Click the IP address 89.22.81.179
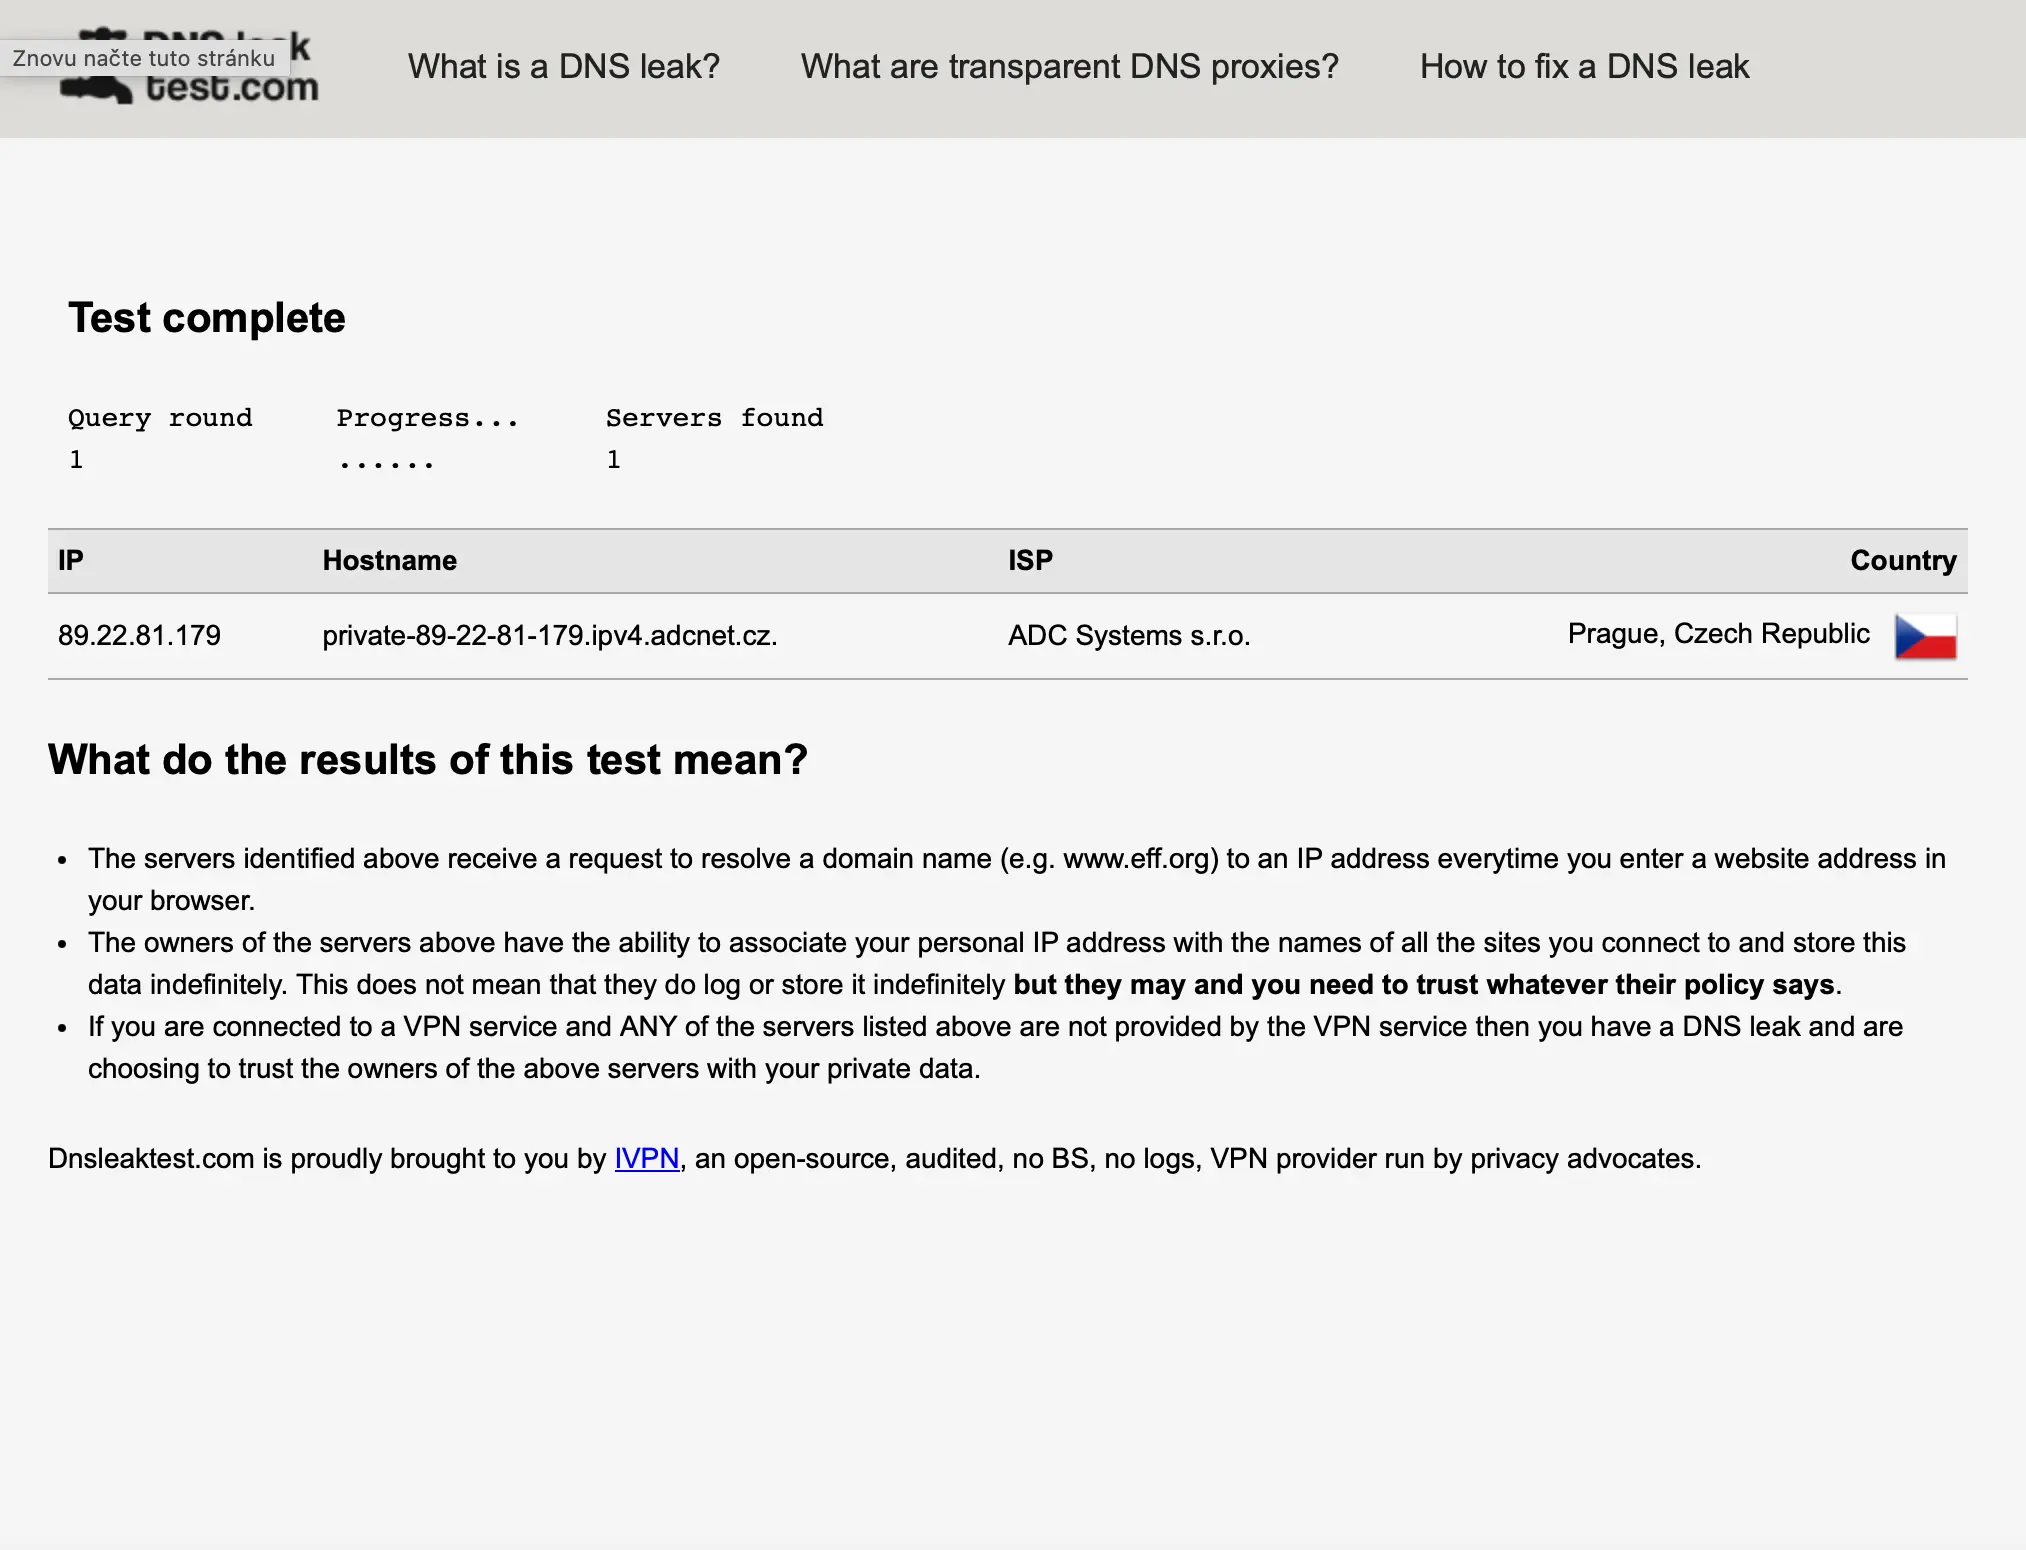 [x=139, y=636]
